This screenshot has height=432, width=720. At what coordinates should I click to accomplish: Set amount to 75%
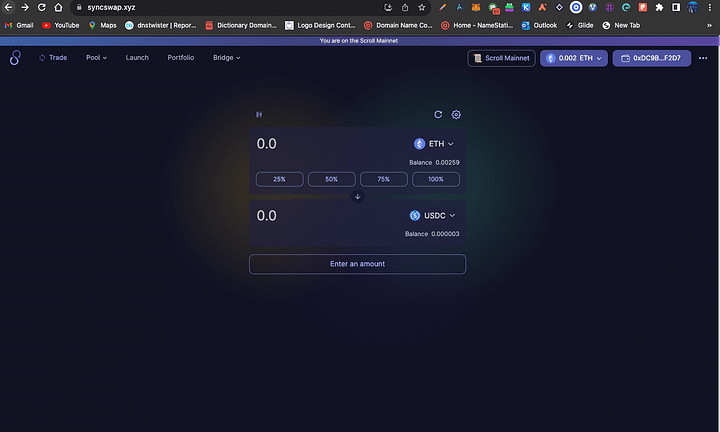point(383,180)
